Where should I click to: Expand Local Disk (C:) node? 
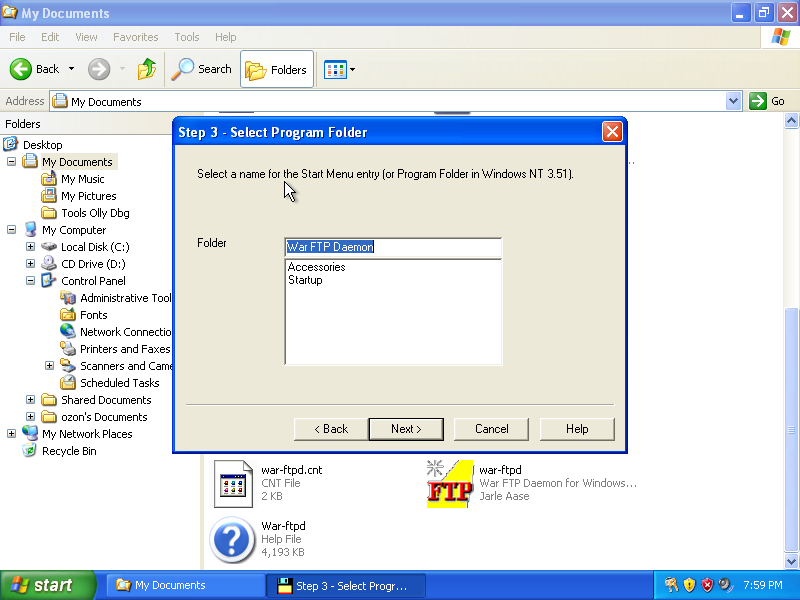31,246
